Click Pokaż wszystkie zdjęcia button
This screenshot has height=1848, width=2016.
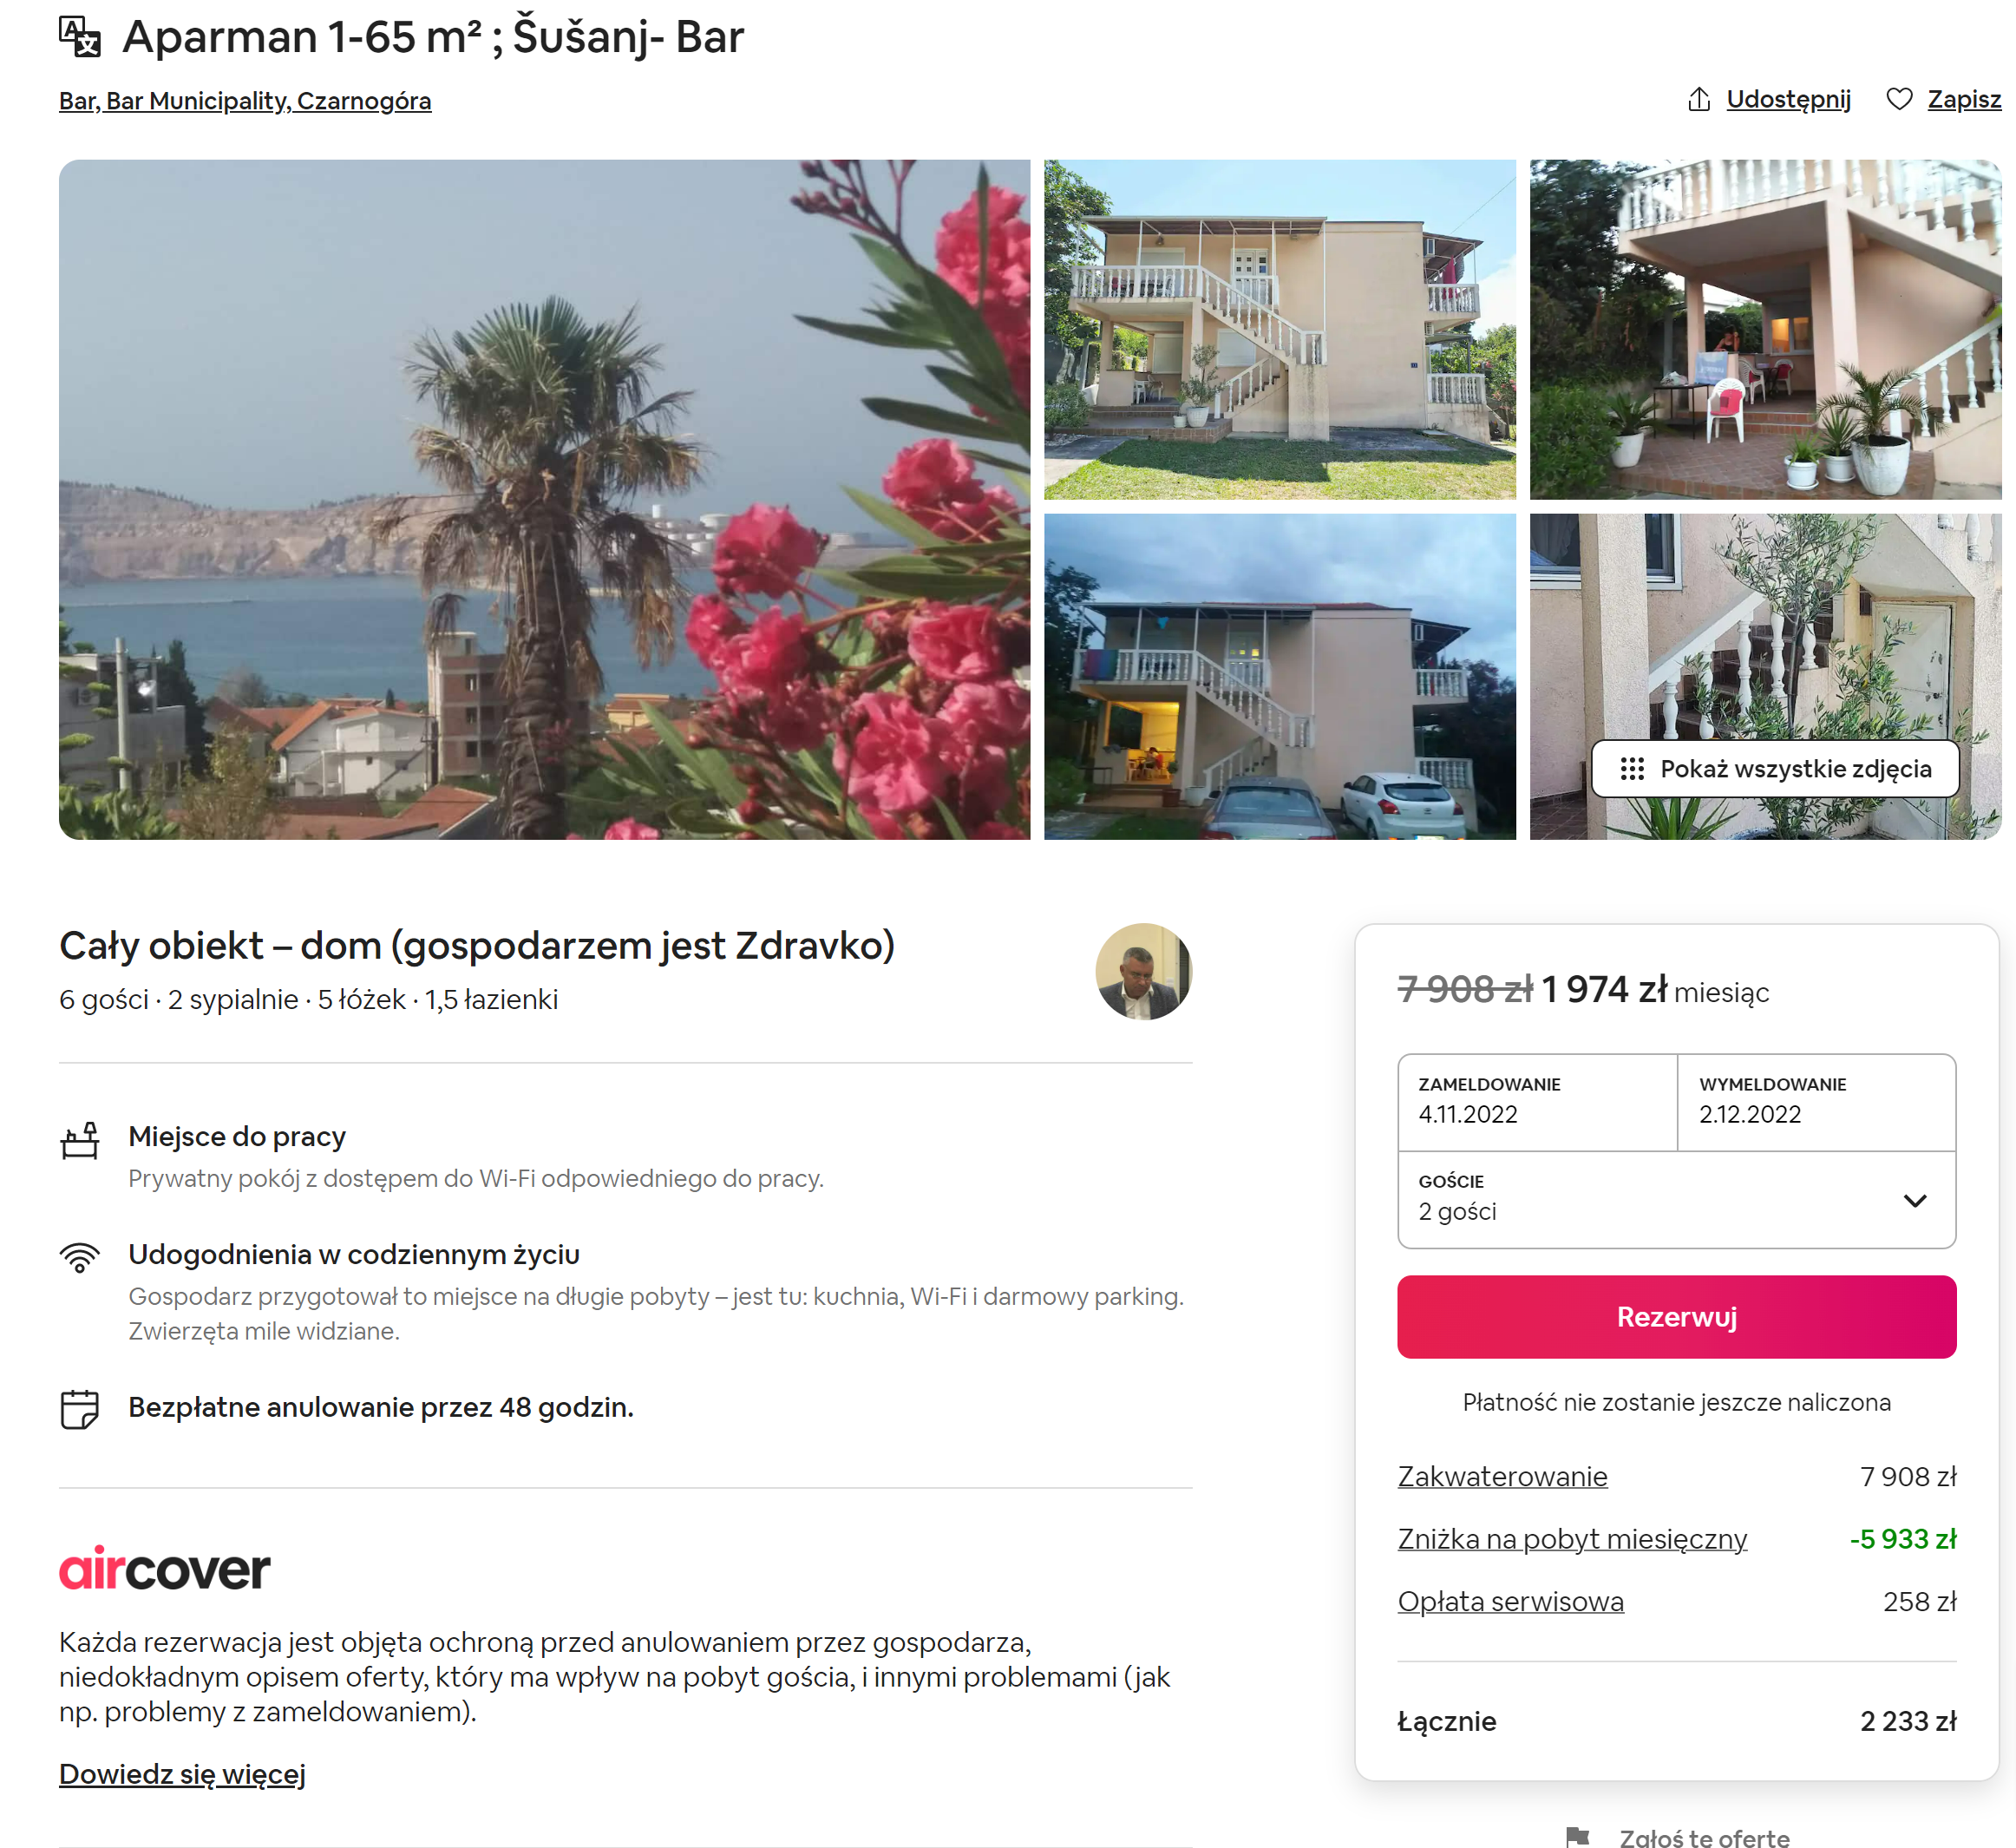(x=1774, y=769)
